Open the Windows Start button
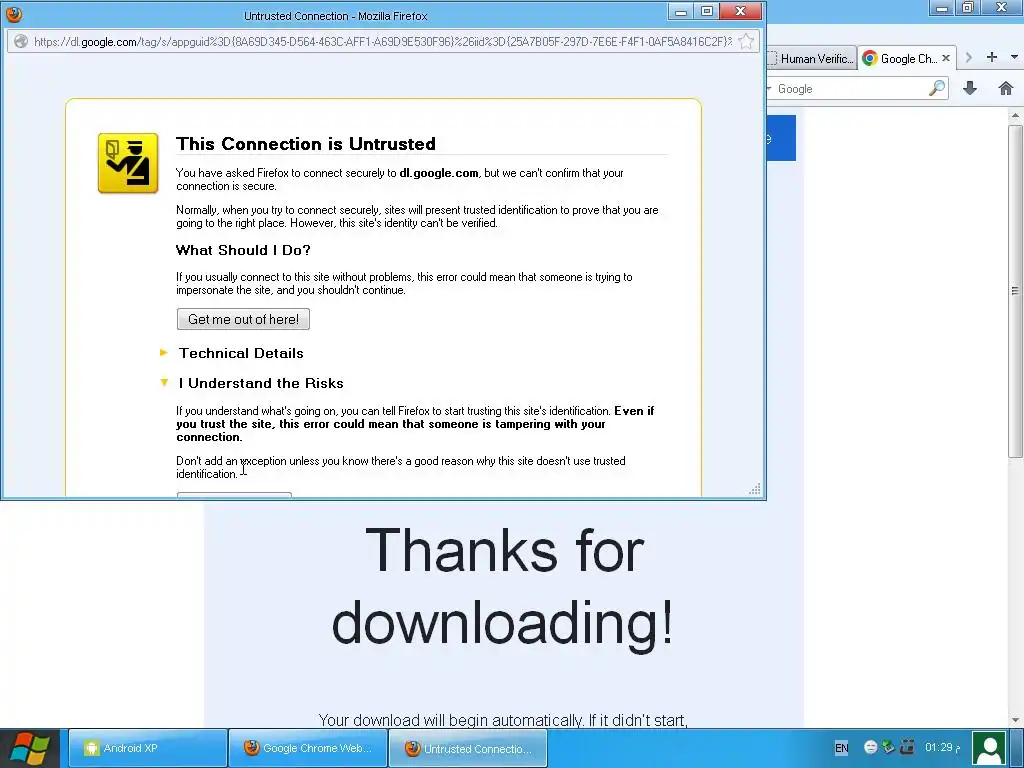 30,748
